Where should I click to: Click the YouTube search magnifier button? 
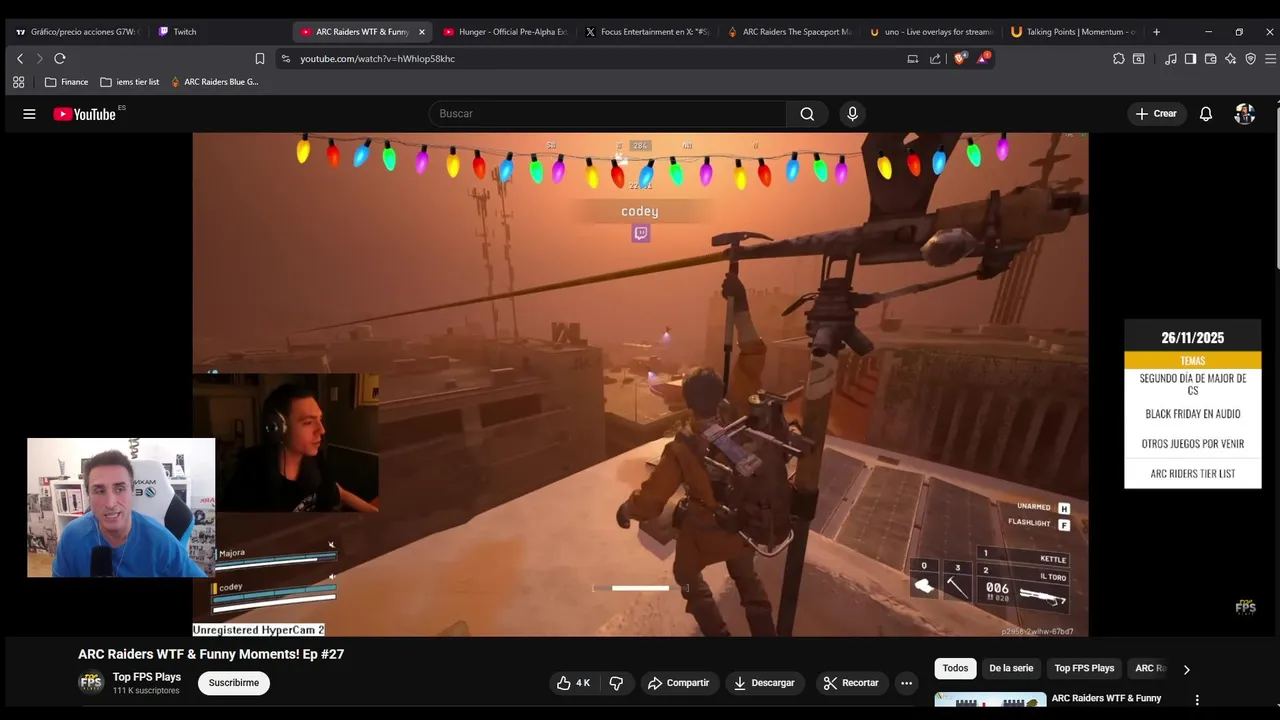click(x=807, y=114)
